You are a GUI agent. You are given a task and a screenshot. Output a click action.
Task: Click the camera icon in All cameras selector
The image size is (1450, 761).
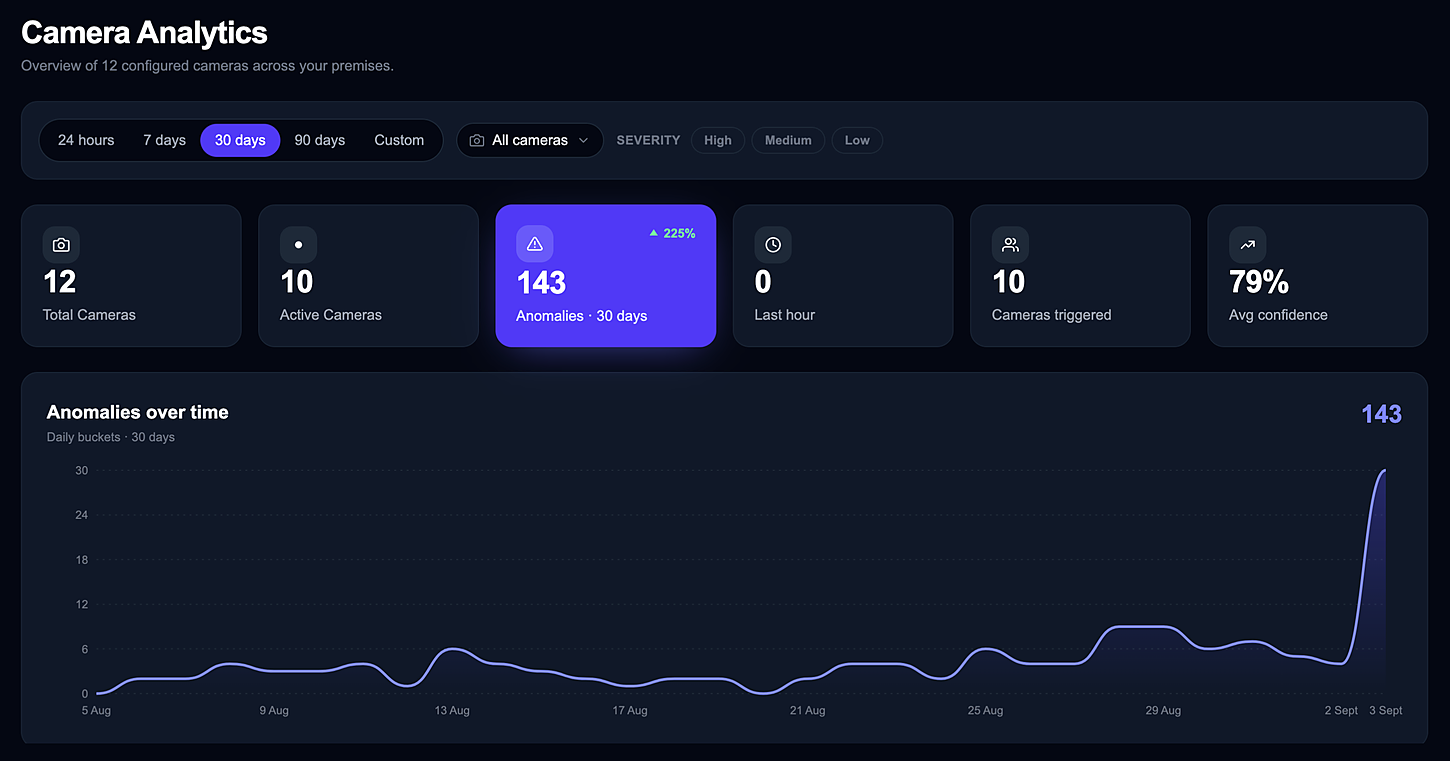tap(477, 141)
